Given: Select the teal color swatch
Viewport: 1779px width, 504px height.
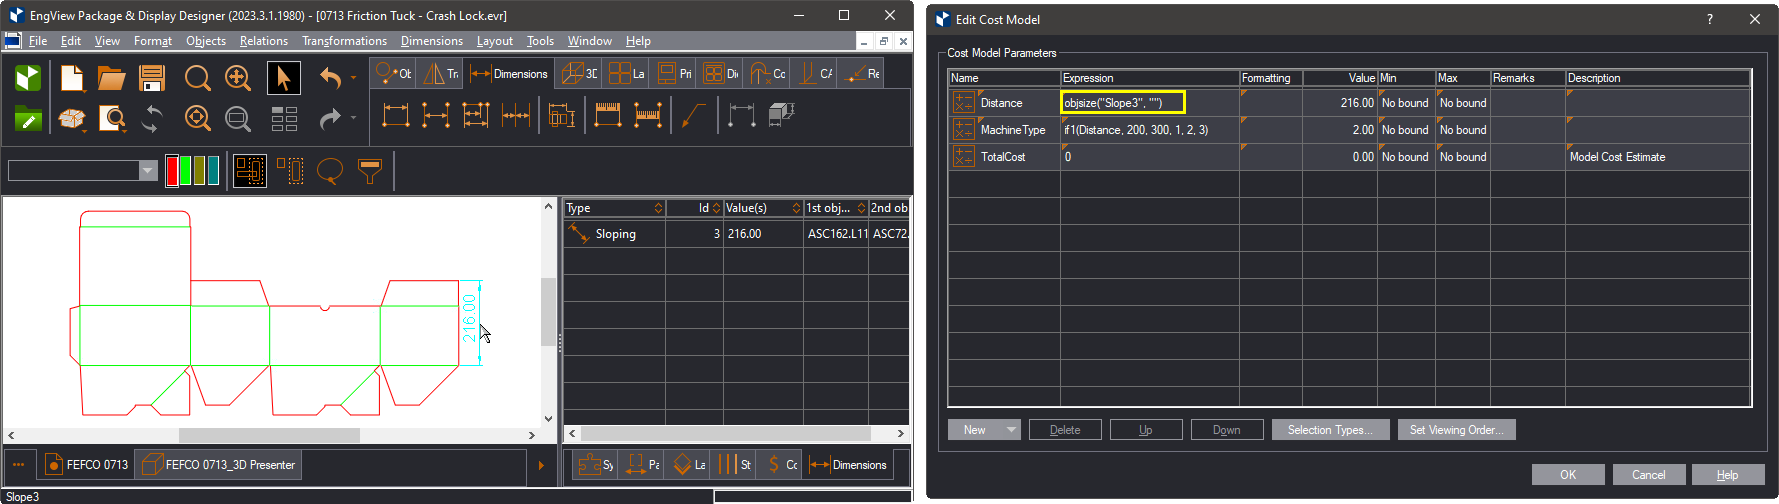Looking at the screenshot, I should pos(213,171).
